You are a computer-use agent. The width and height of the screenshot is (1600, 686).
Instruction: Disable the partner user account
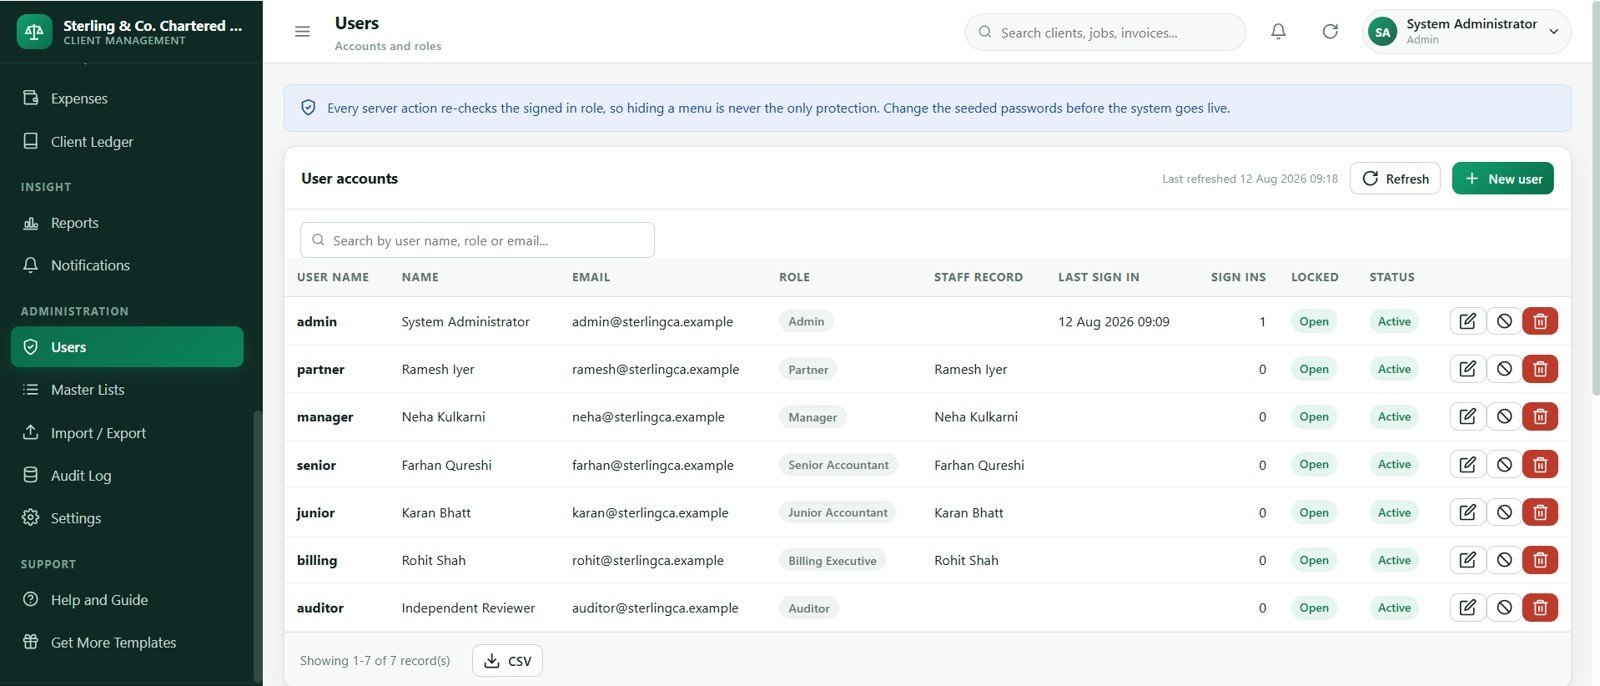tap(1504, 369)
